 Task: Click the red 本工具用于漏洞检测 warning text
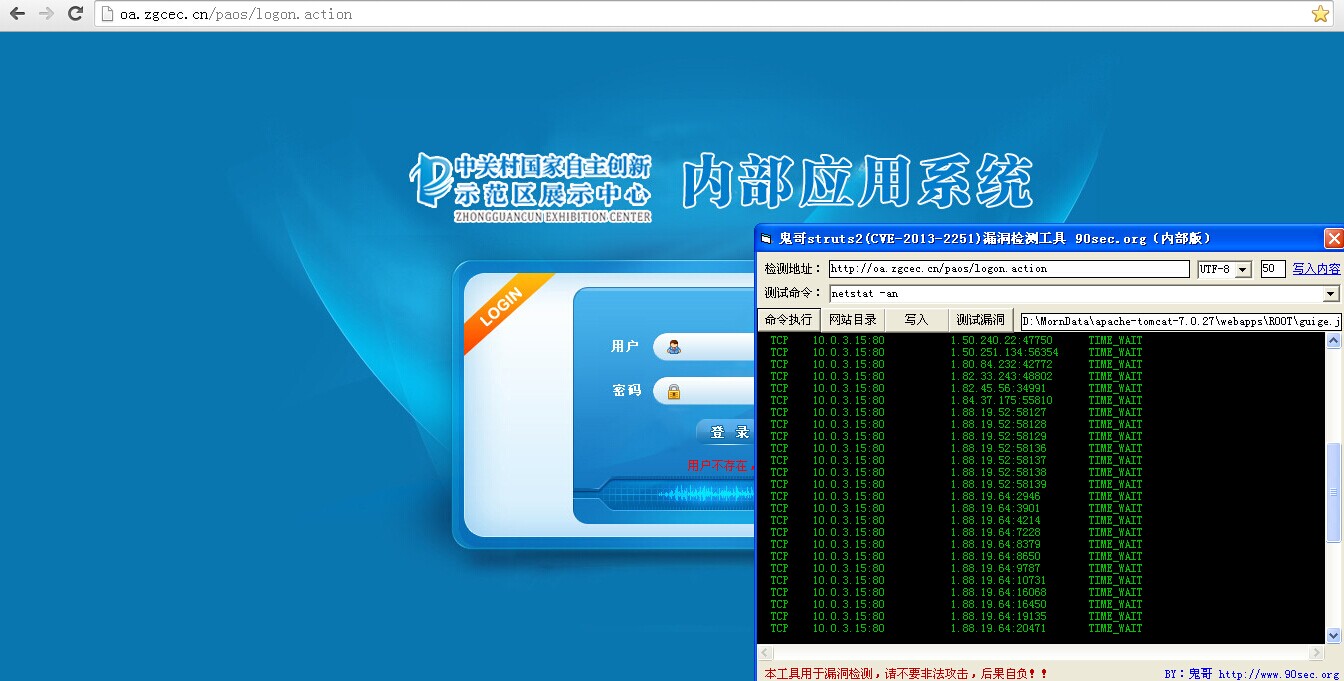pos(906,674)
